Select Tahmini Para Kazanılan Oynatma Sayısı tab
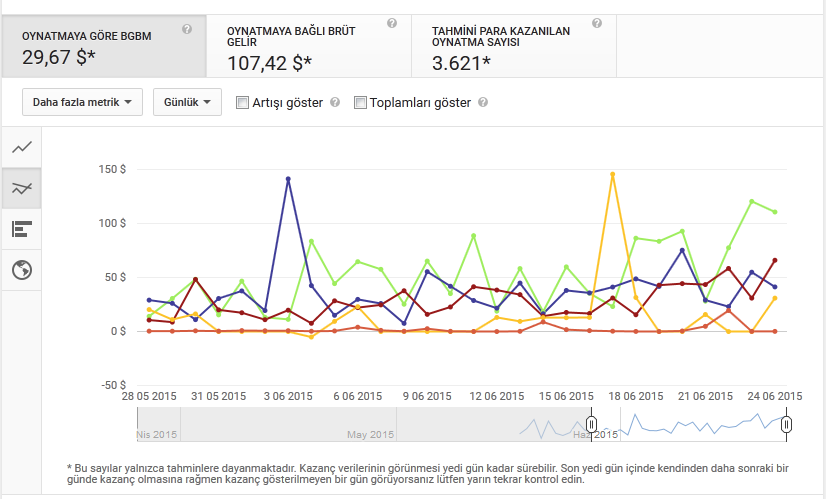Screen dimensions: 826x499 click(514, 46)
